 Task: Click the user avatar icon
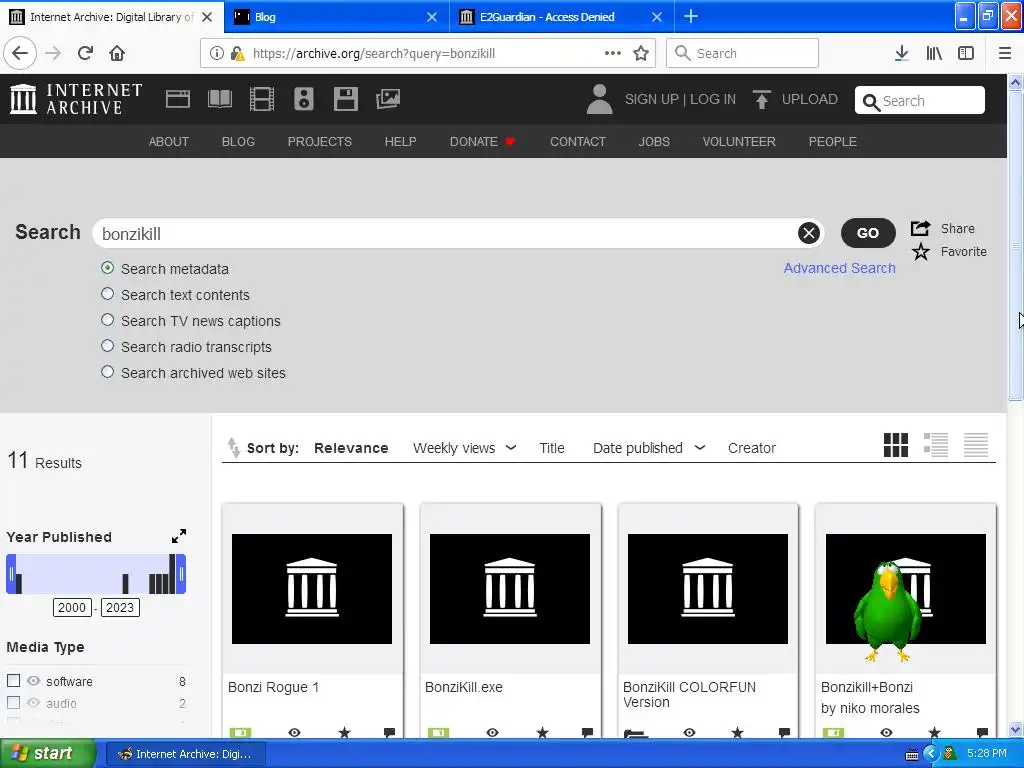(600, 99)
